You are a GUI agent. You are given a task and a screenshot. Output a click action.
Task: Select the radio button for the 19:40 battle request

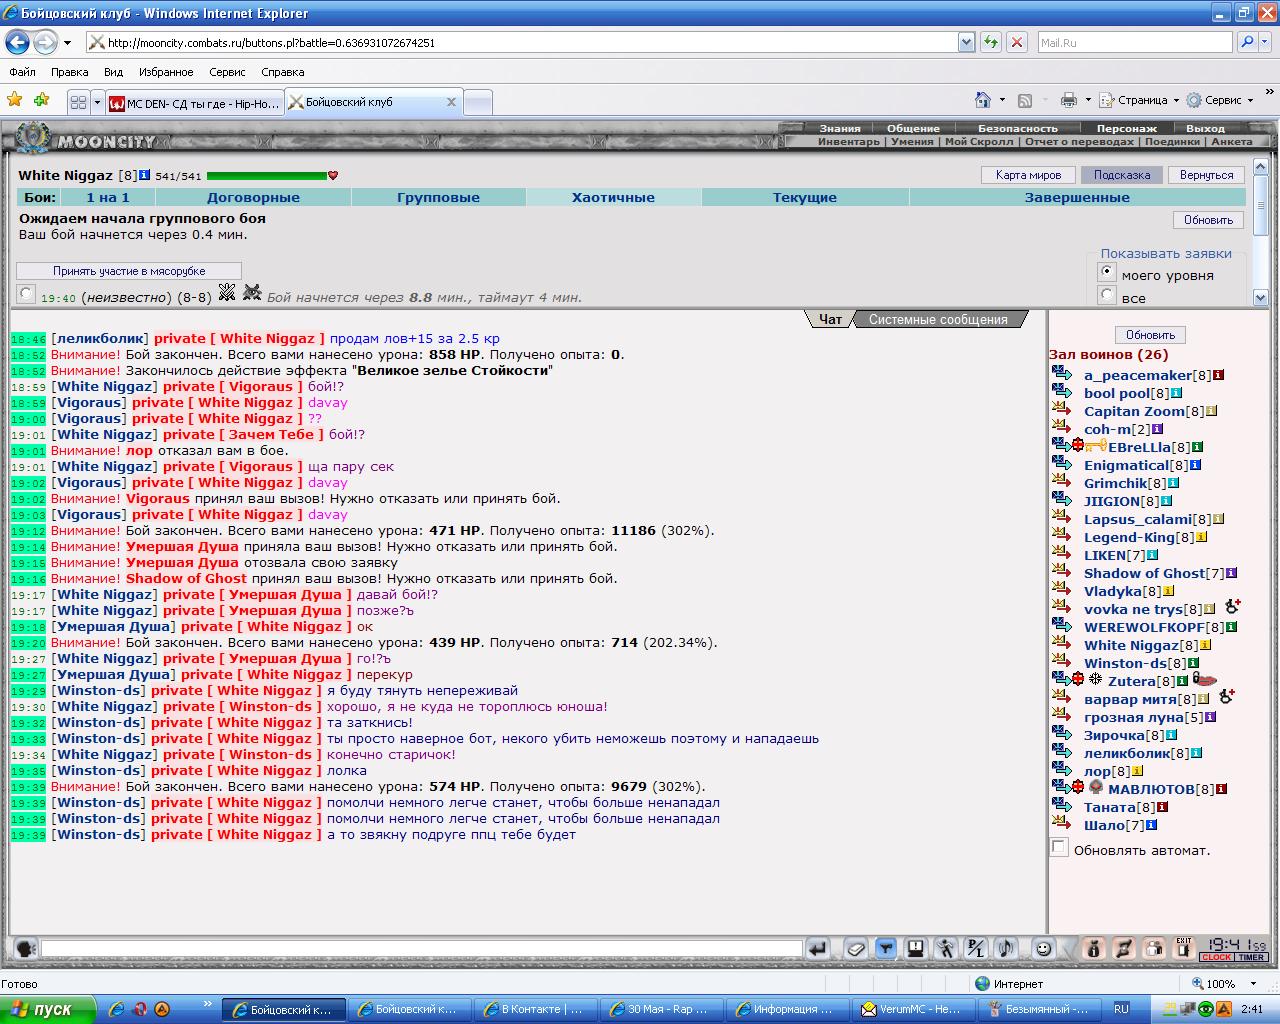tap(27, 294)
